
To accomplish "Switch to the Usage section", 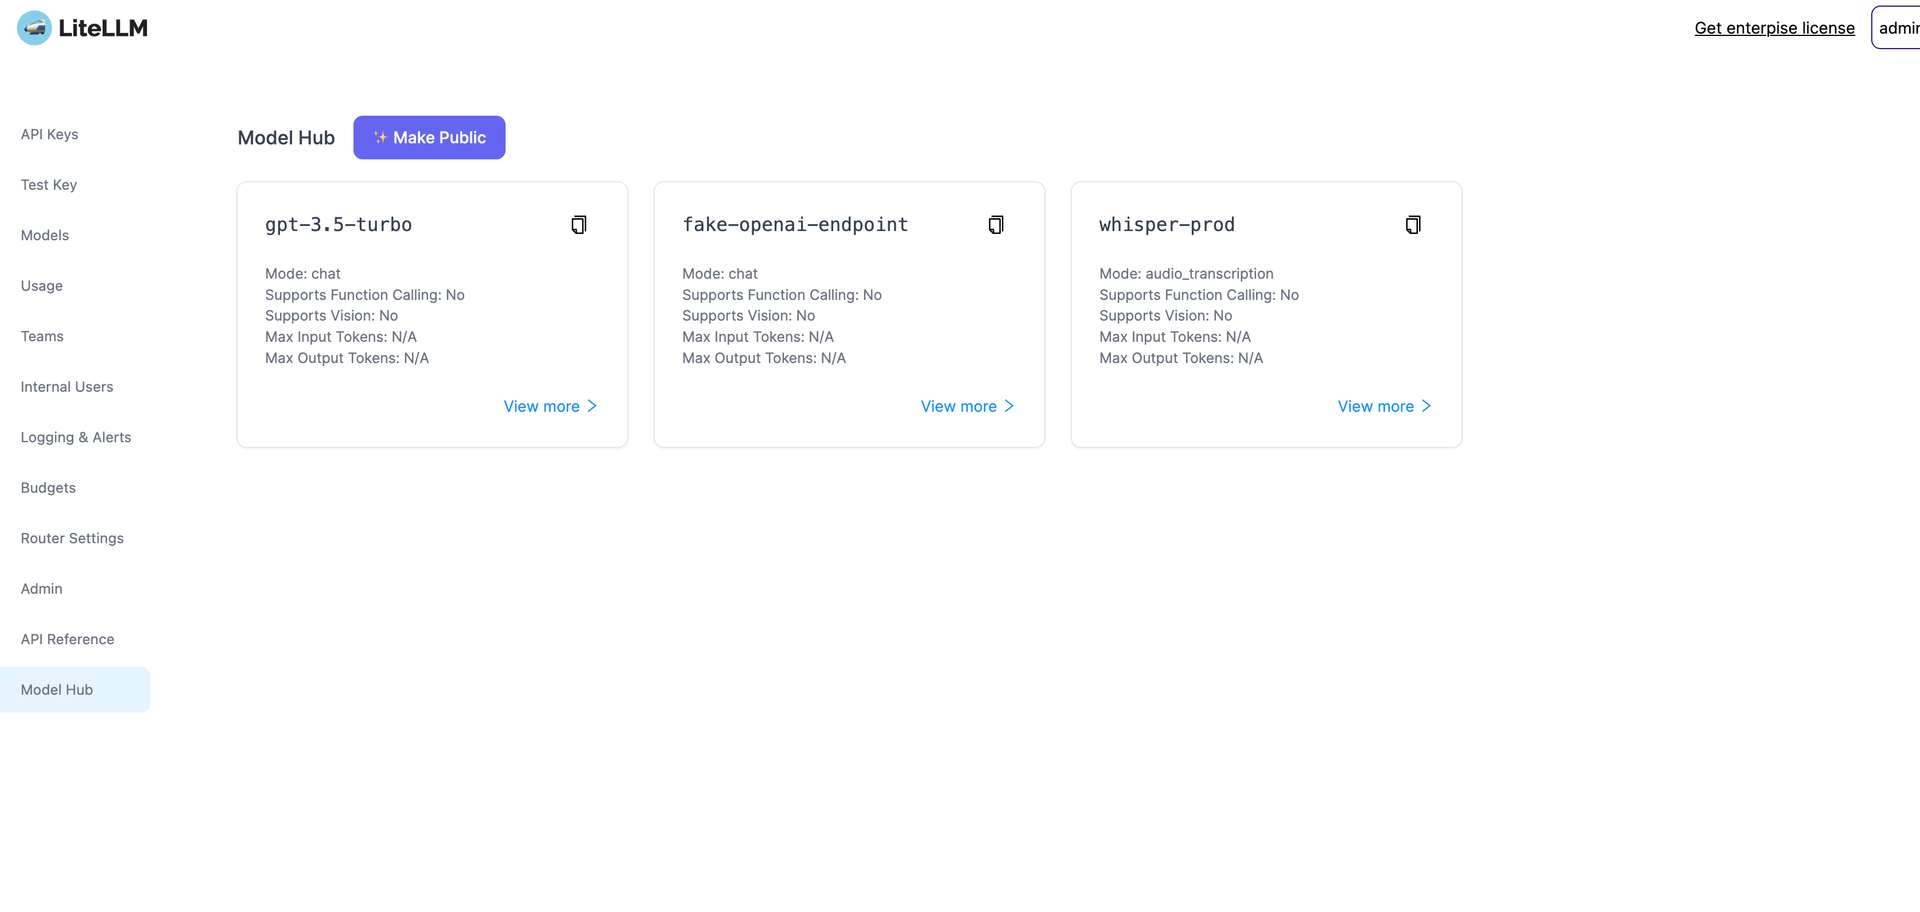I will [x=41, y=286].
